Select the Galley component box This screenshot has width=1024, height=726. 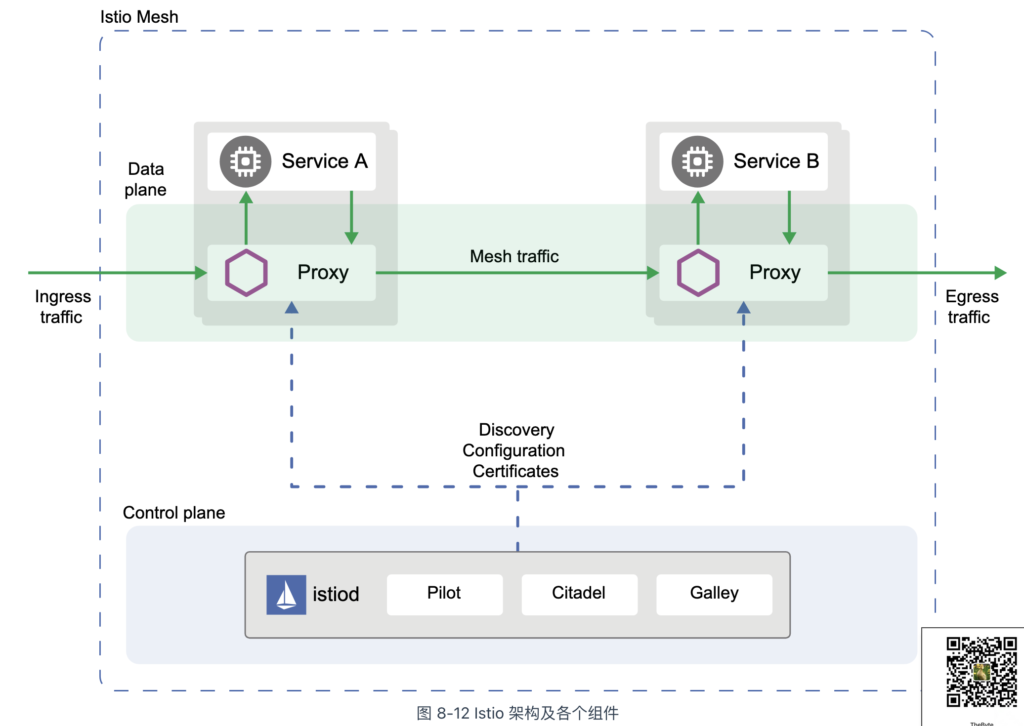[x=714, y=594]
